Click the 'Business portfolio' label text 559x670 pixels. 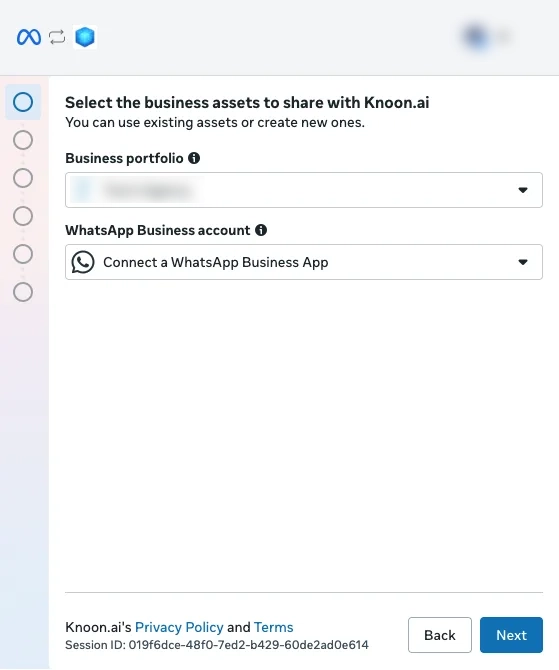tap(124, 159)
